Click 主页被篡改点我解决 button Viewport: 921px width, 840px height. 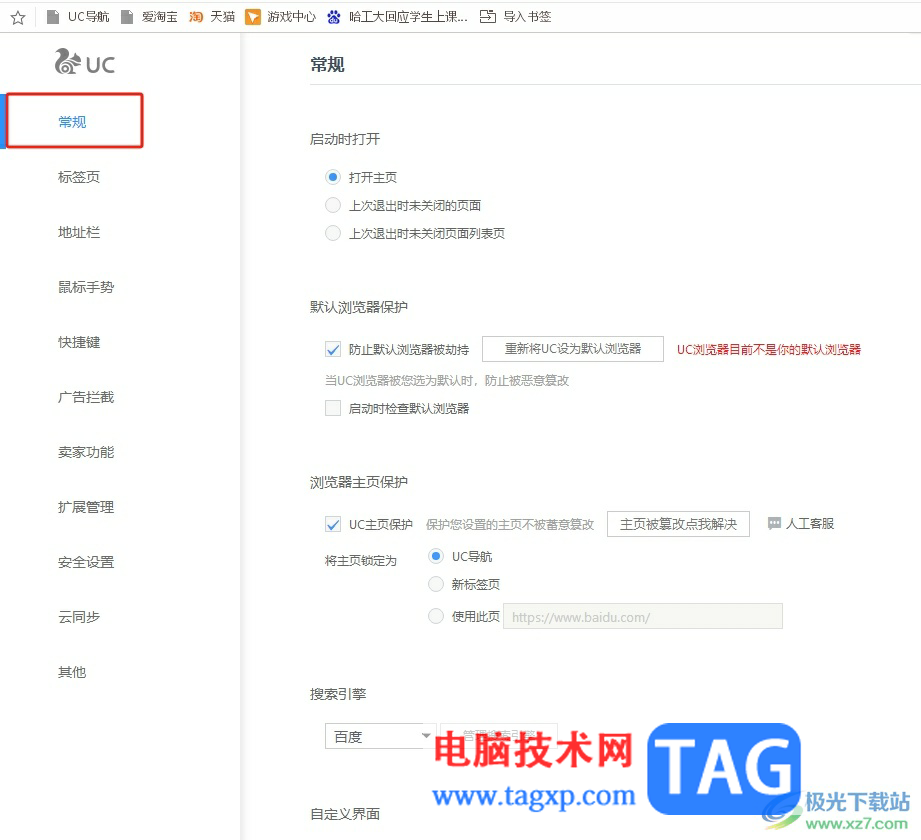click(x=678, y=524)
